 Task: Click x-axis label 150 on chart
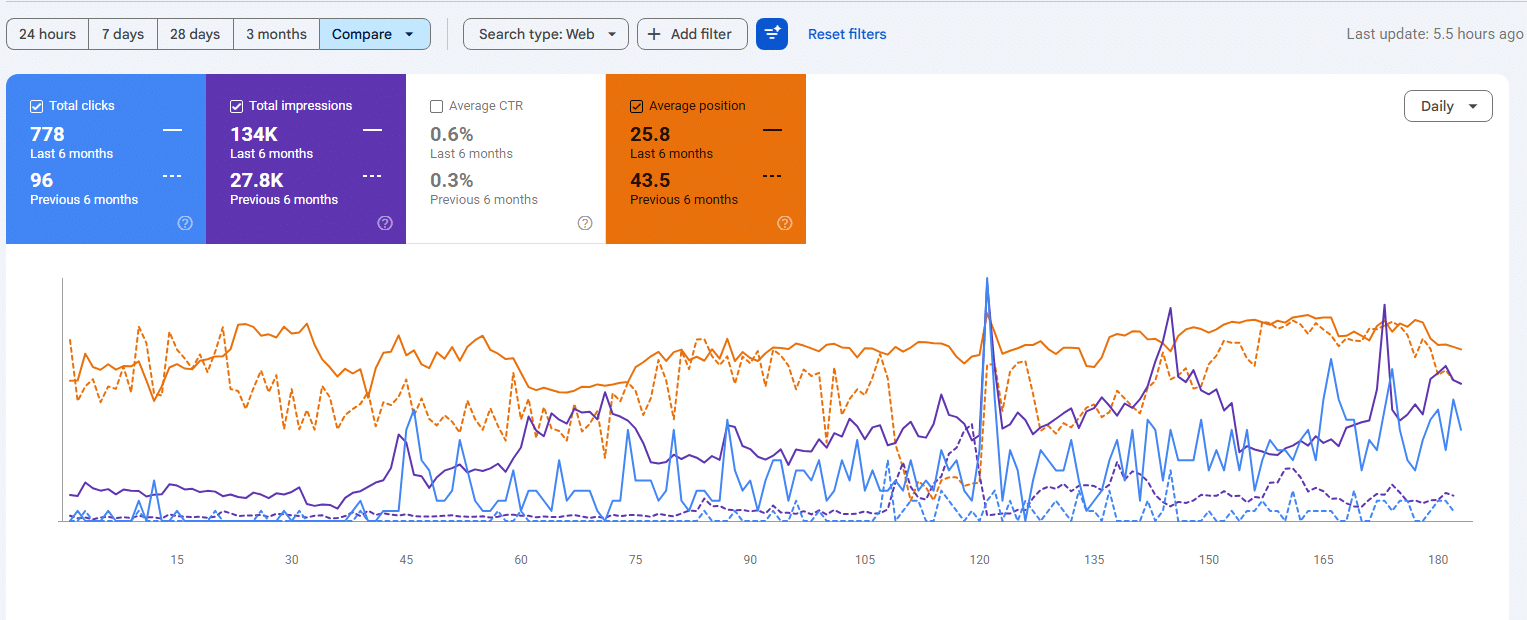pyautogui.click(x=1209, y=560)
